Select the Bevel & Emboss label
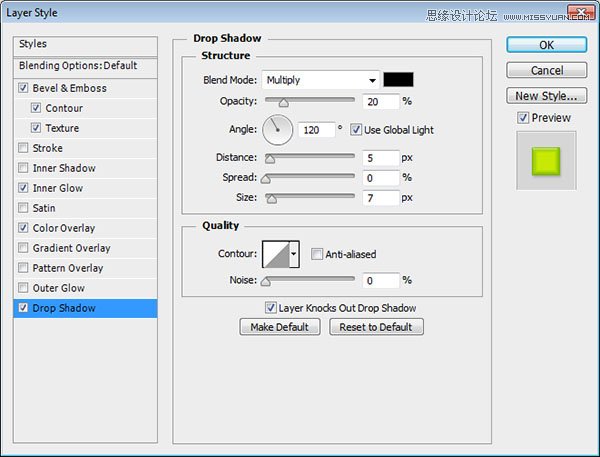Image resolution: width=600 pixels, height=457 pixels. tap(70, 88)
